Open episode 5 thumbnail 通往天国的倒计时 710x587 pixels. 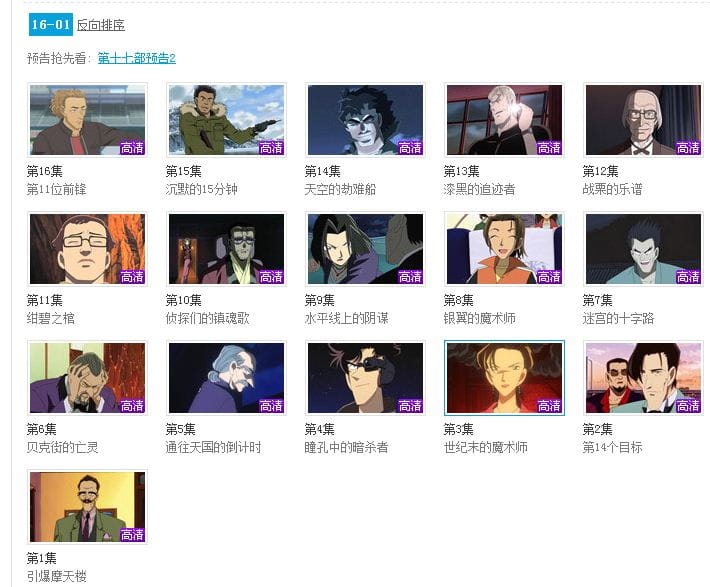226,378
